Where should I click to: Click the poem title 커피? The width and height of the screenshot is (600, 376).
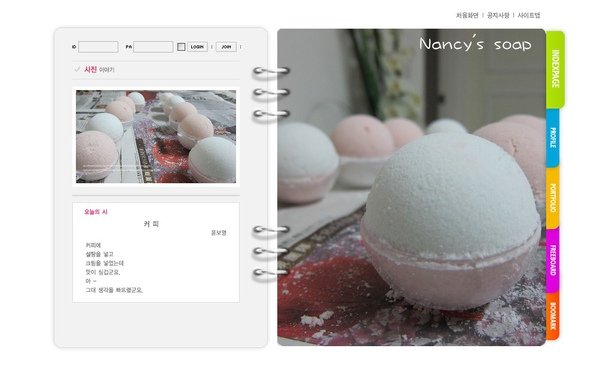coord(151,224)
